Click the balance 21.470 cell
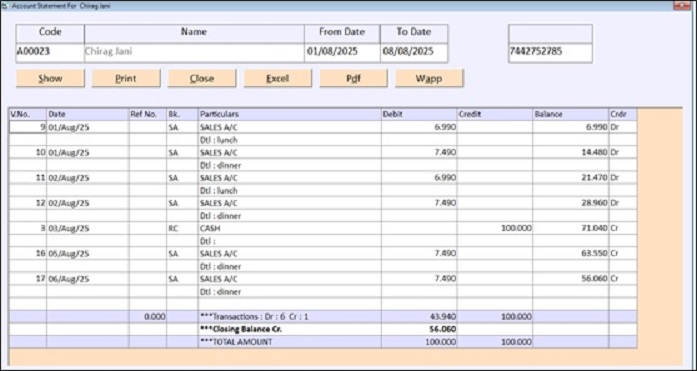Image resolution: width=697 pixels, height=371 pixels. 571,178
